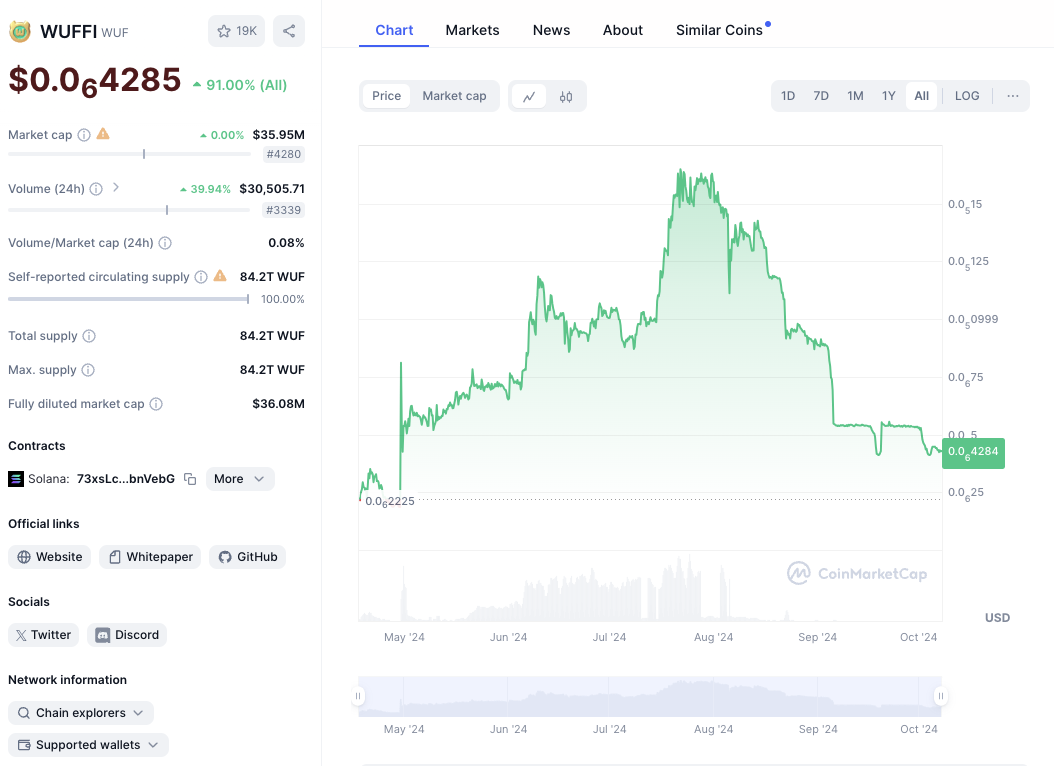Set chart range to 1Y
This screenshot has height=766, width=1054.
click(889, 96)
